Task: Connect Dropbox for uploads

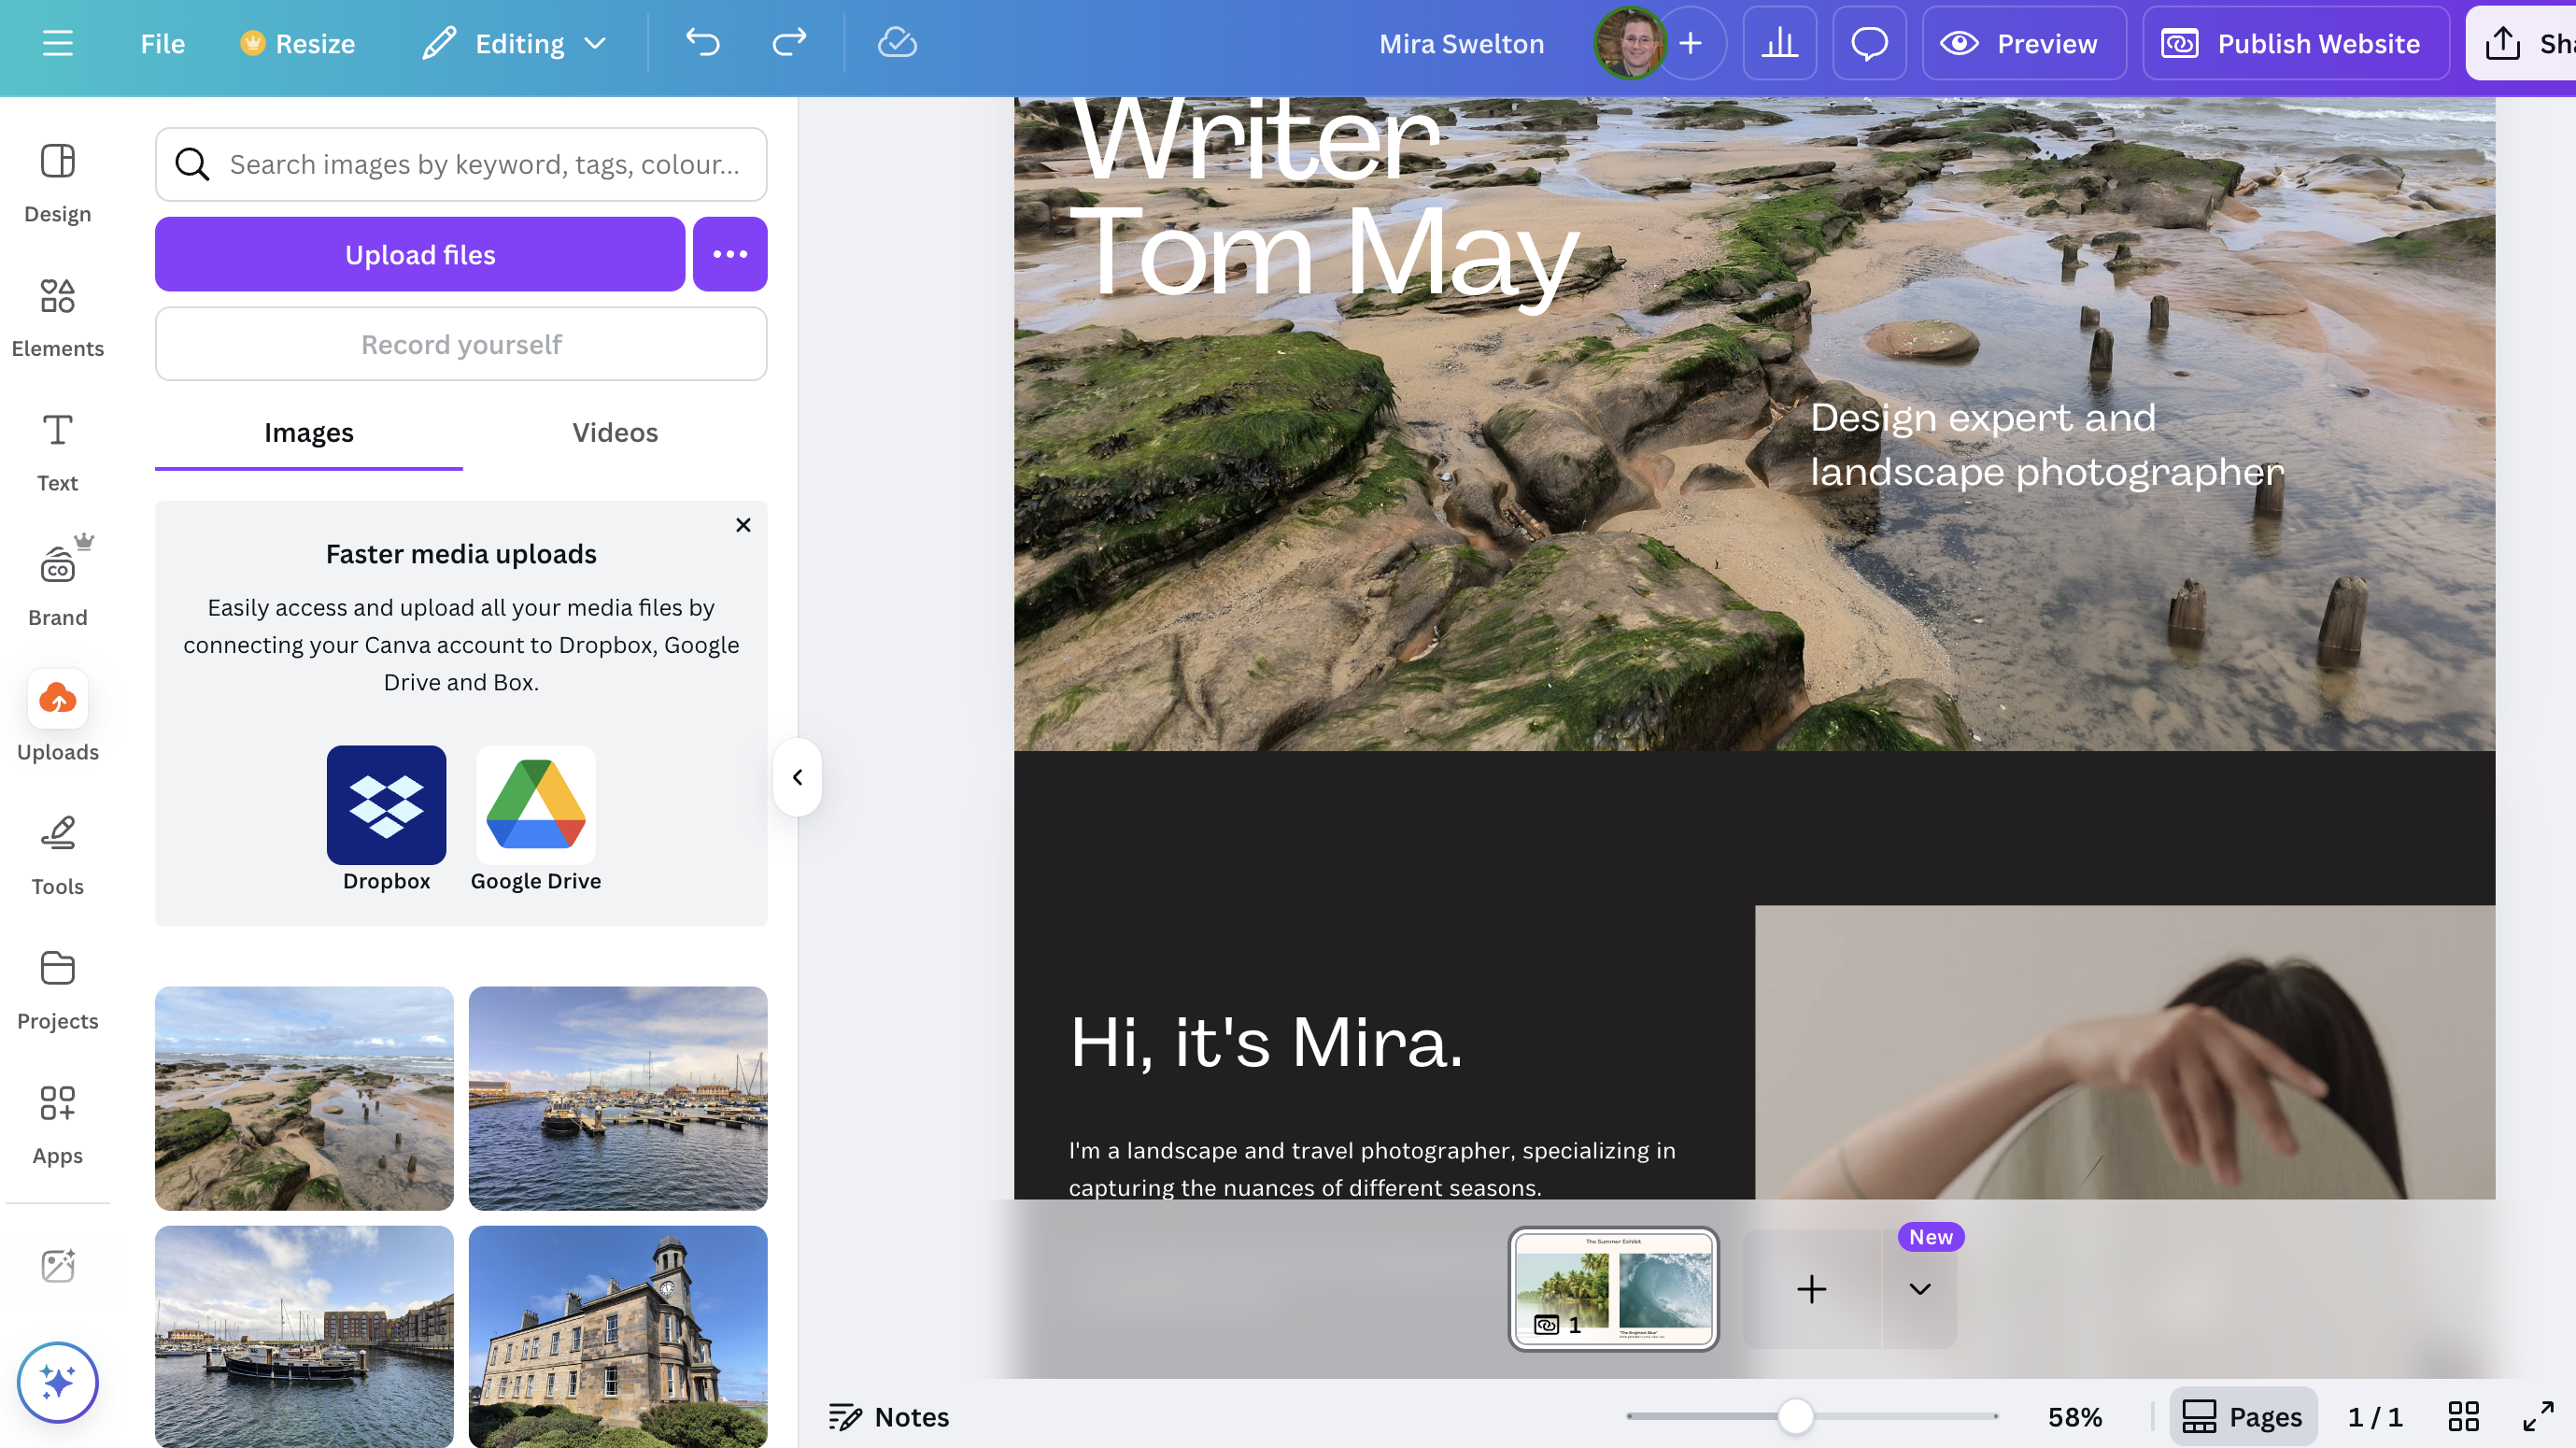Action: [386, 819]
